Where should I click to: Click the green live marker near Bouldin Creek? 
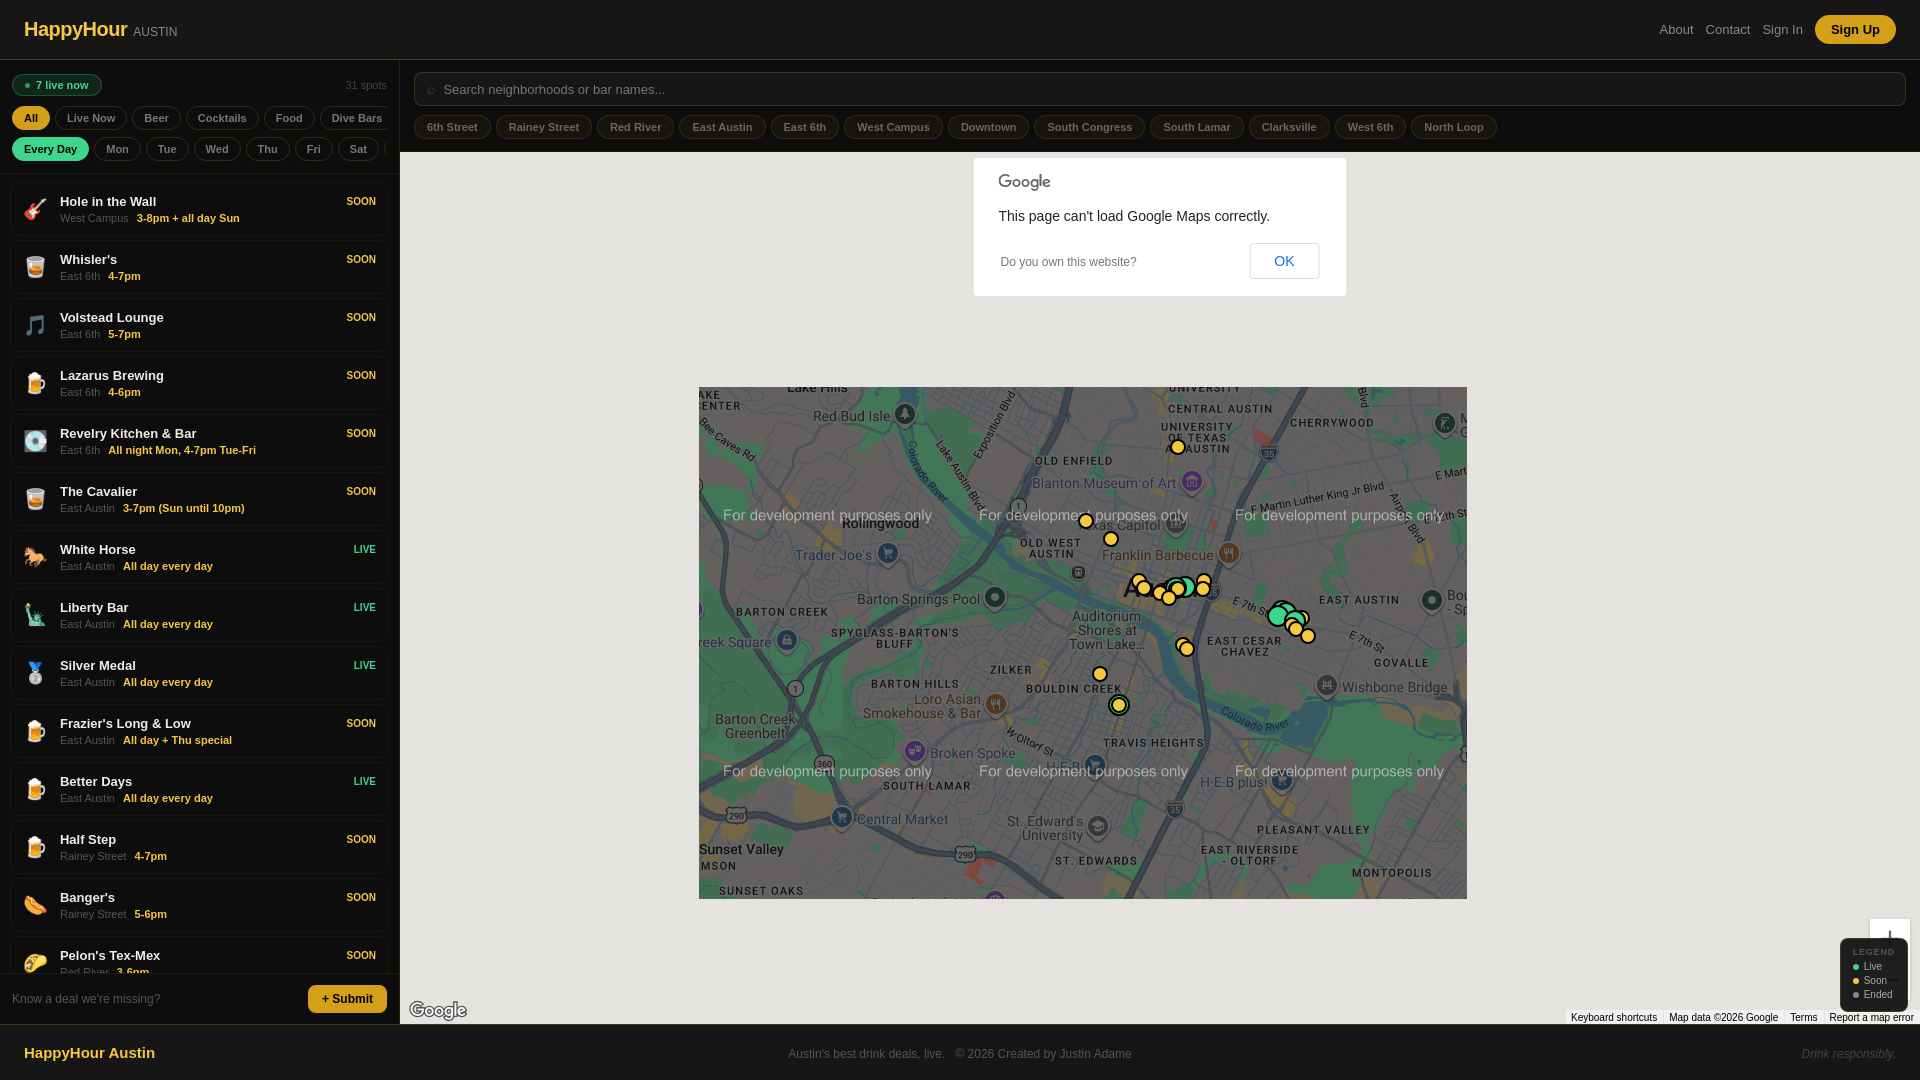(x=1119, y=705)
